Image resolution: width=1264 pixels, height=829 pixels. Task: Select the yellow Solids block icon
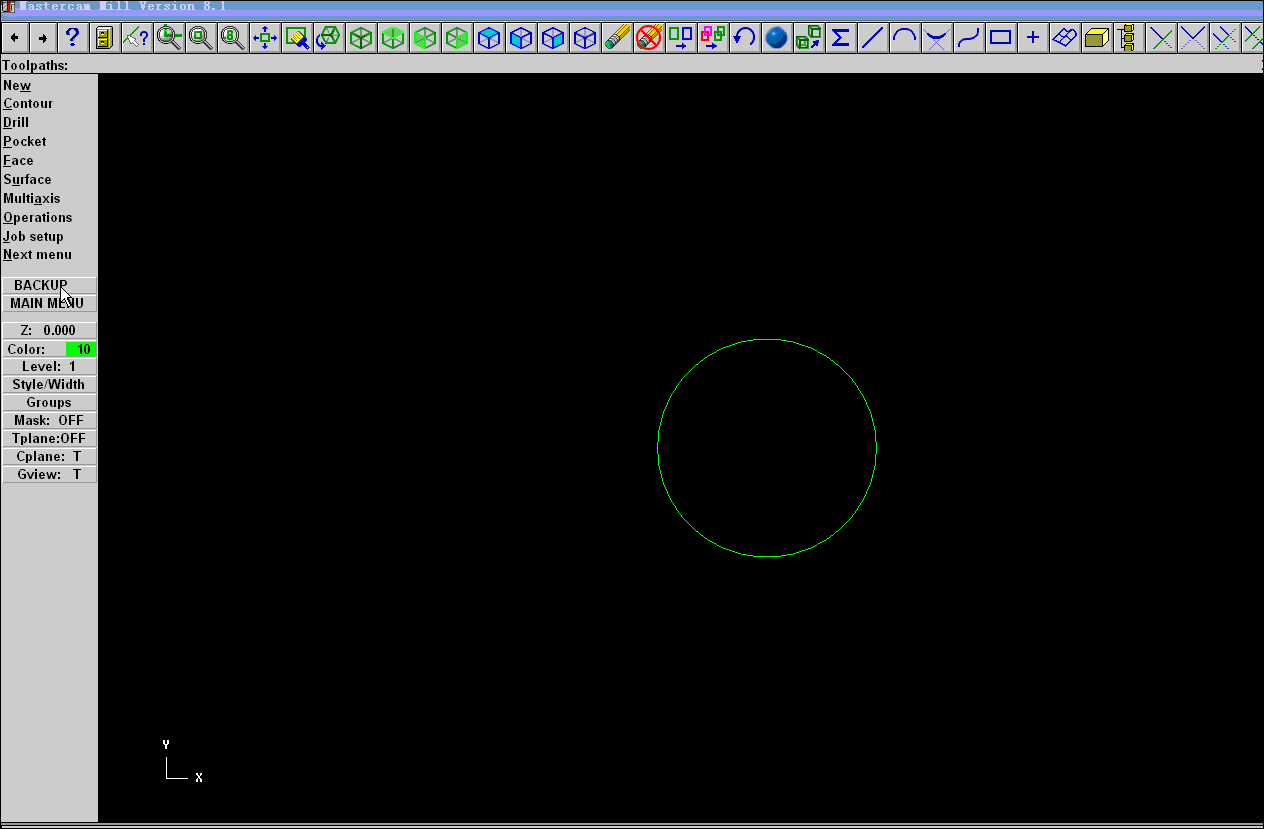click(x=1096, y=38)
